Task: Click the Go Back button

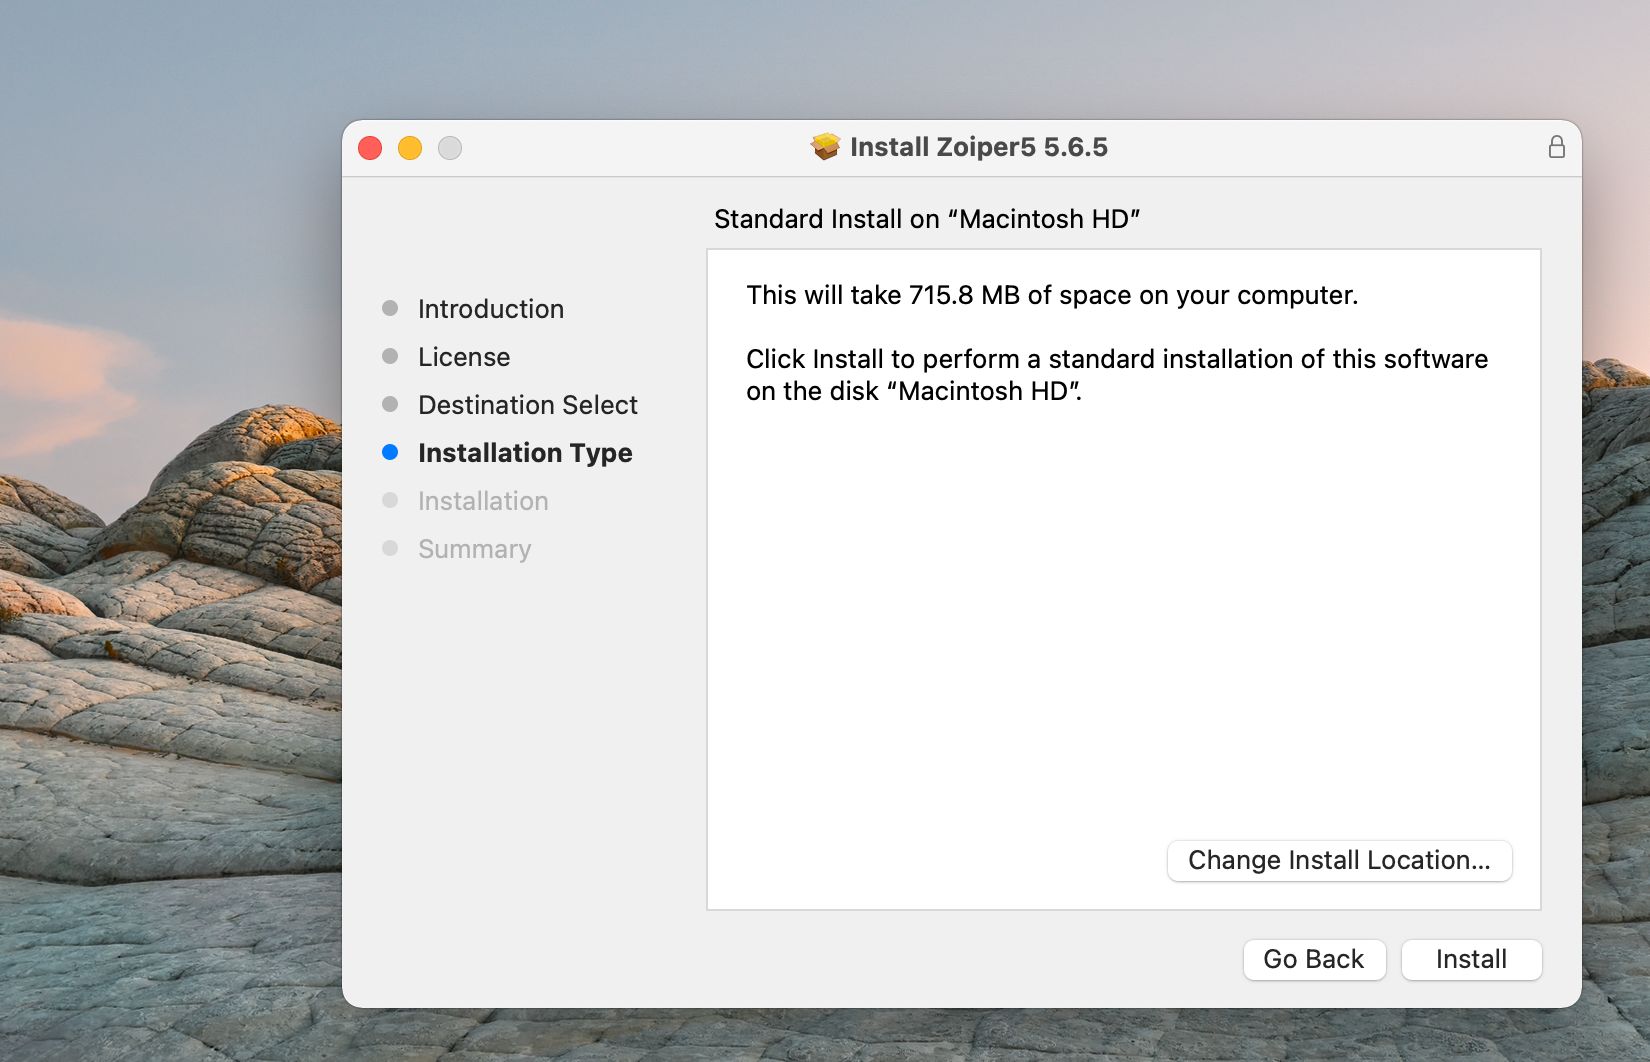Action: click(x=1314, y=959)
